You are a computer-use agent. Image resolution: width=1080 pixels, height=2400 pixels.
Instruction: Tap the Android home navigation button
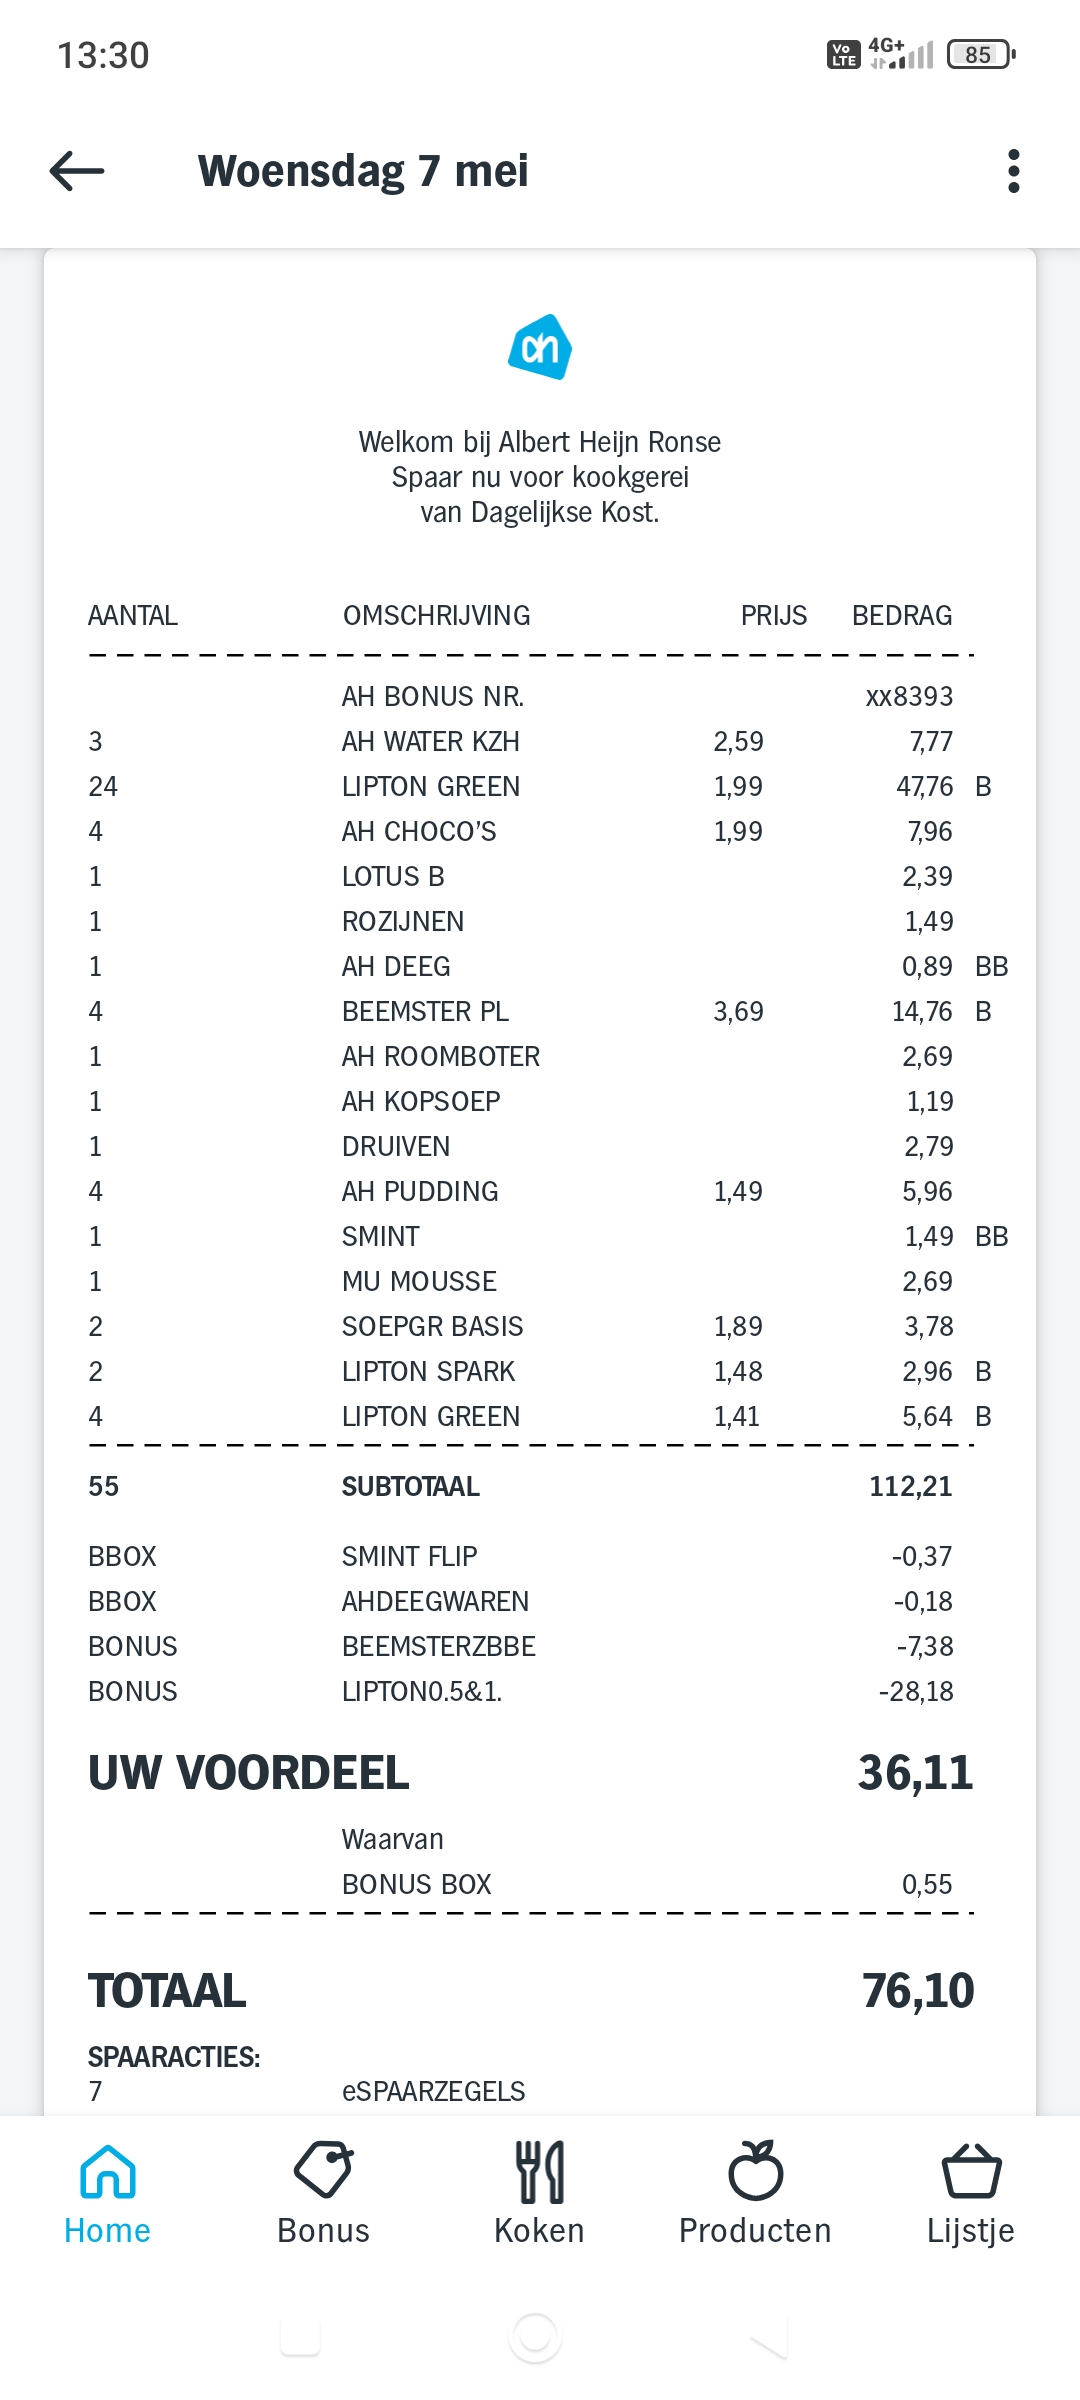click(x=535, y=2338)
